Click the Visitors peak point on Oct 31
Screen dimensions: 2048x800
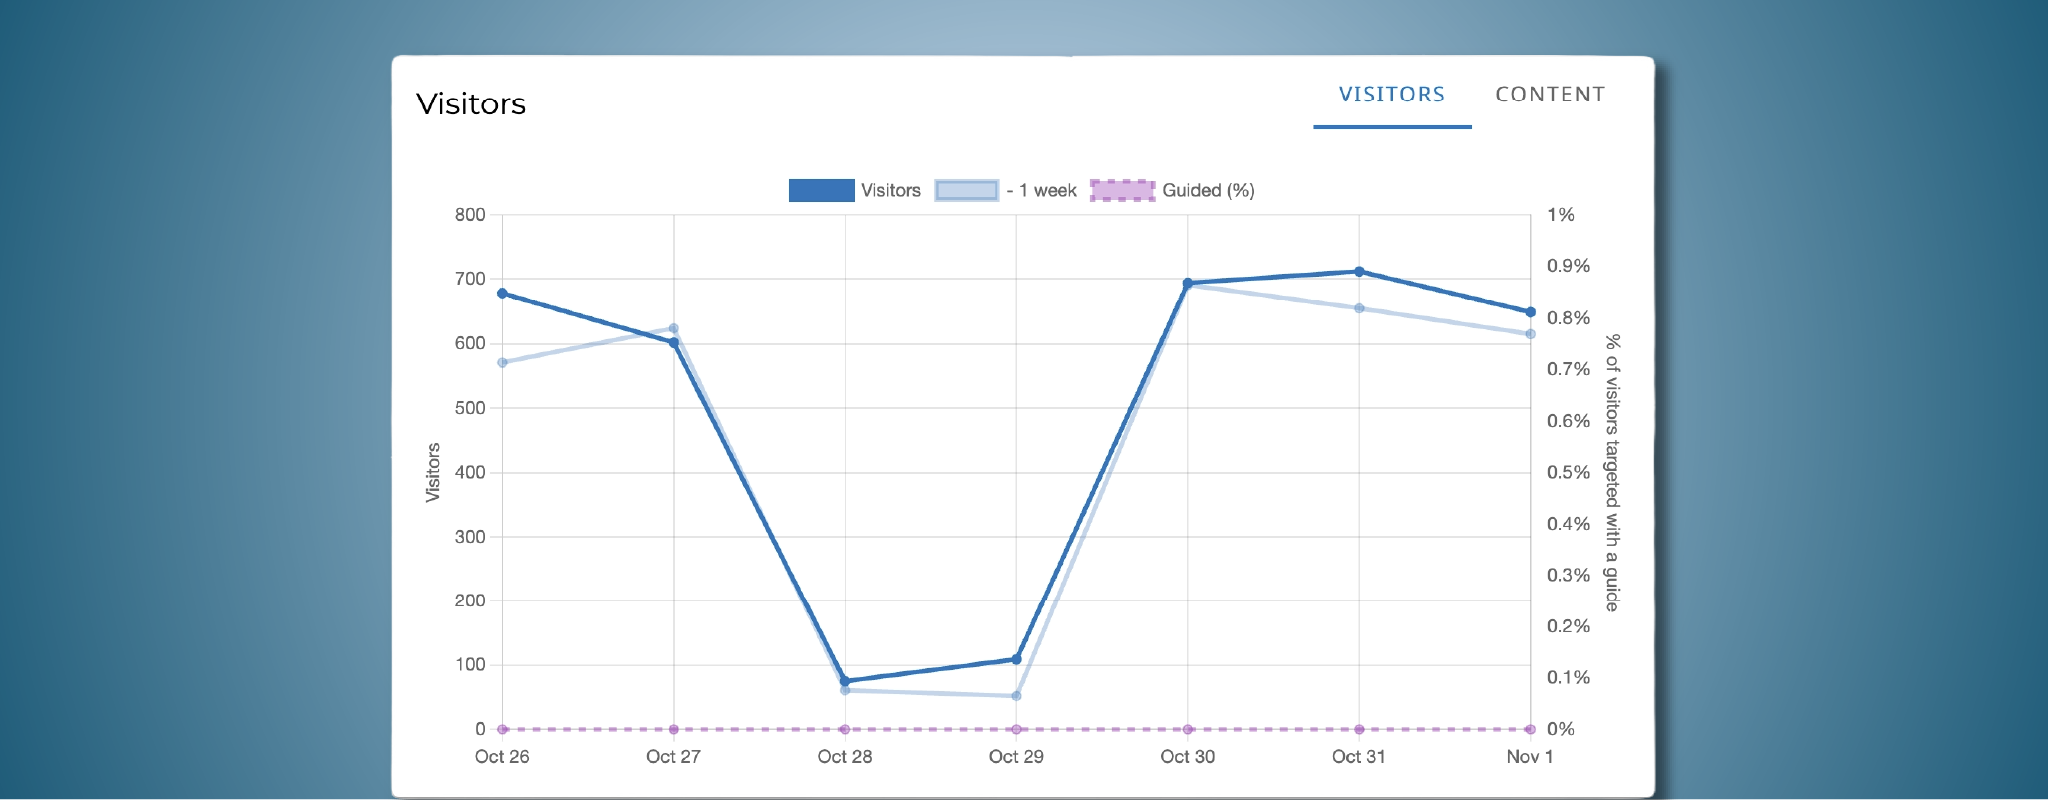point(1359,272)
